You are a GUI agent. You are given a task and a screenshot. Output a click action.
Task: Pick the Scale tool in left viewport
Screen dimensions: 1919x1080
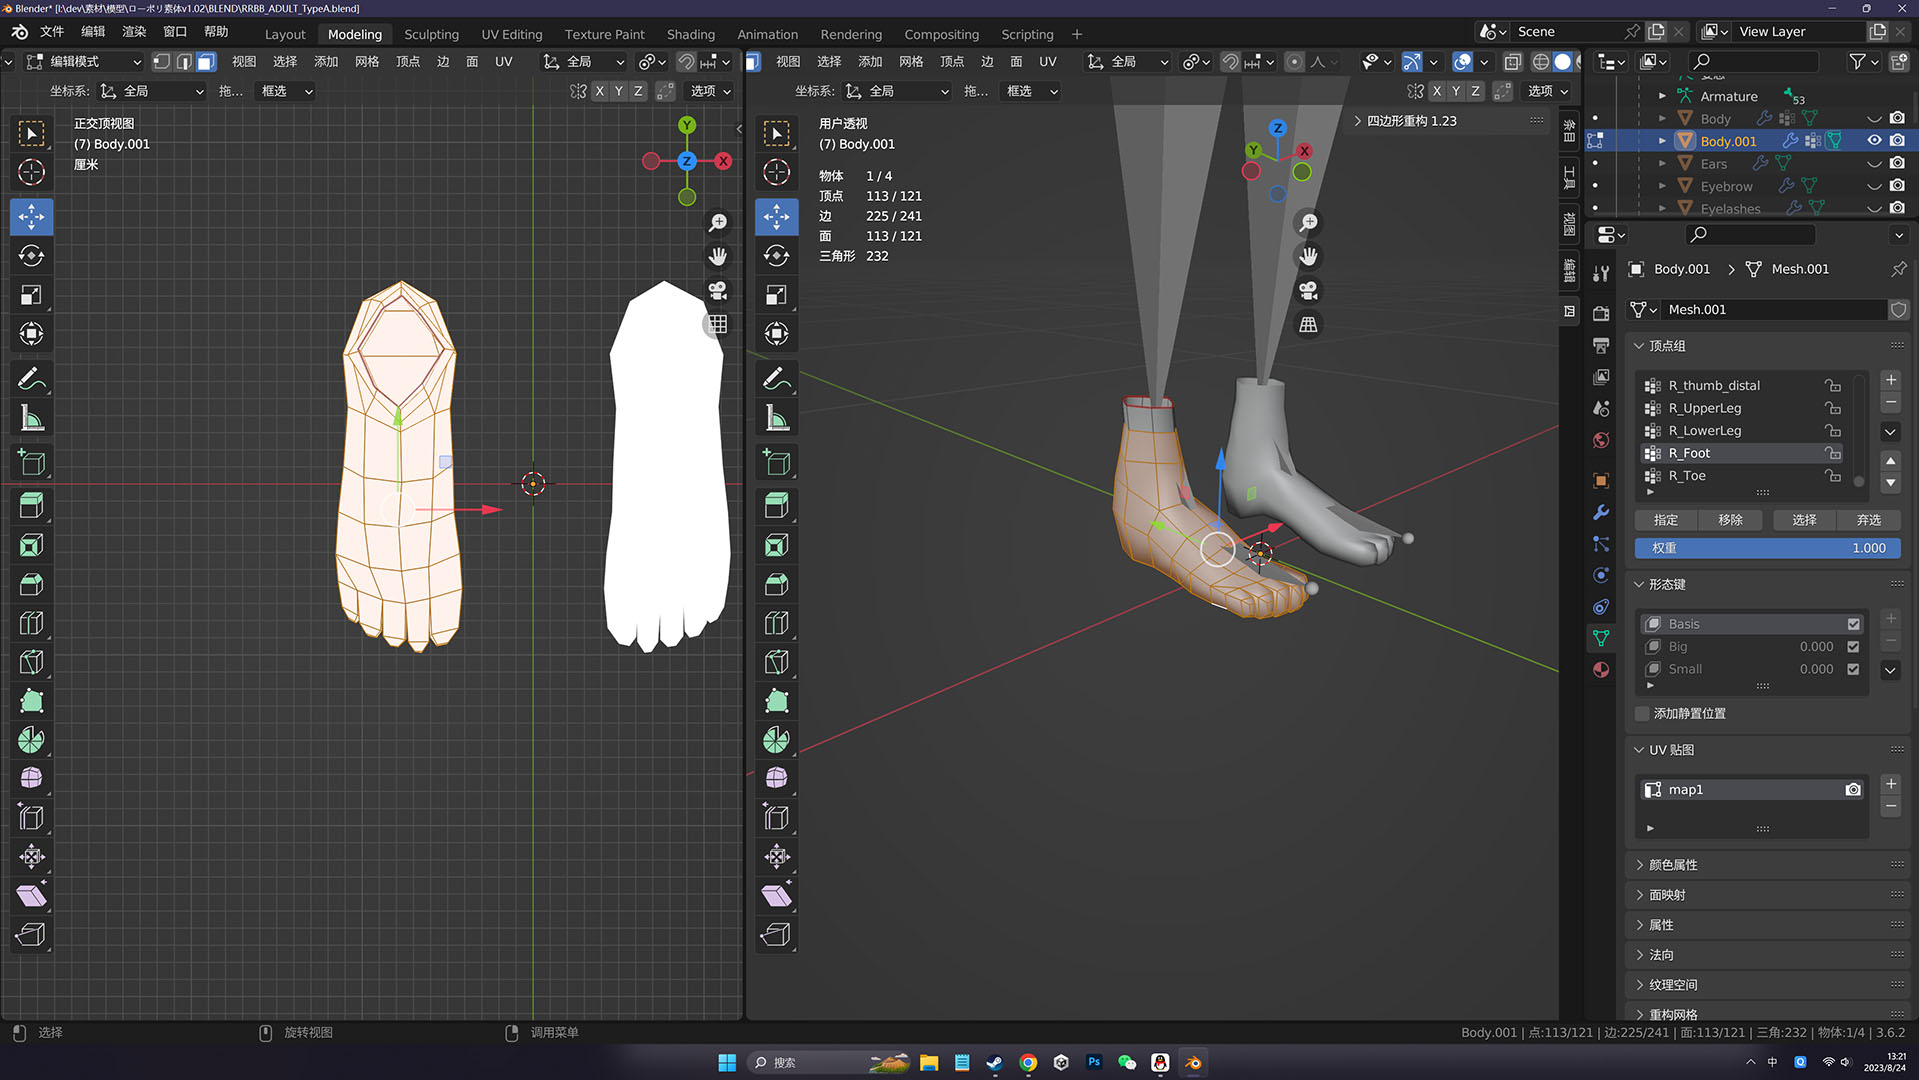pos(31,295)
